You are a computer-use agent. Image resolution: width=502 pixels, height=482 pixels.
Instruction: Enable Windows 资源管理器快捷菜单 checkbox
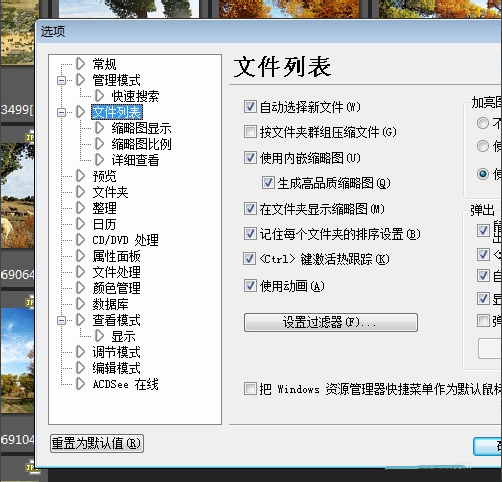250,389
